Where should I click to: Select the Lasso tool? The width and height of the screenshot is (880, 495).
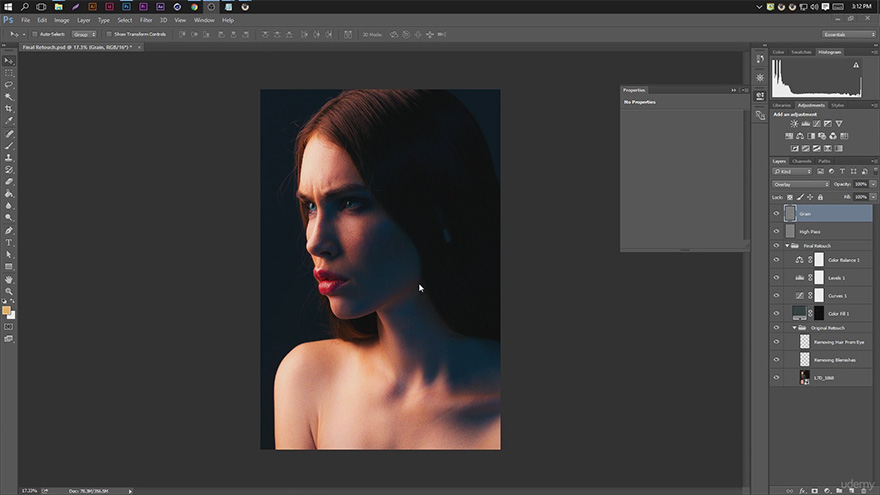point(8,85)
